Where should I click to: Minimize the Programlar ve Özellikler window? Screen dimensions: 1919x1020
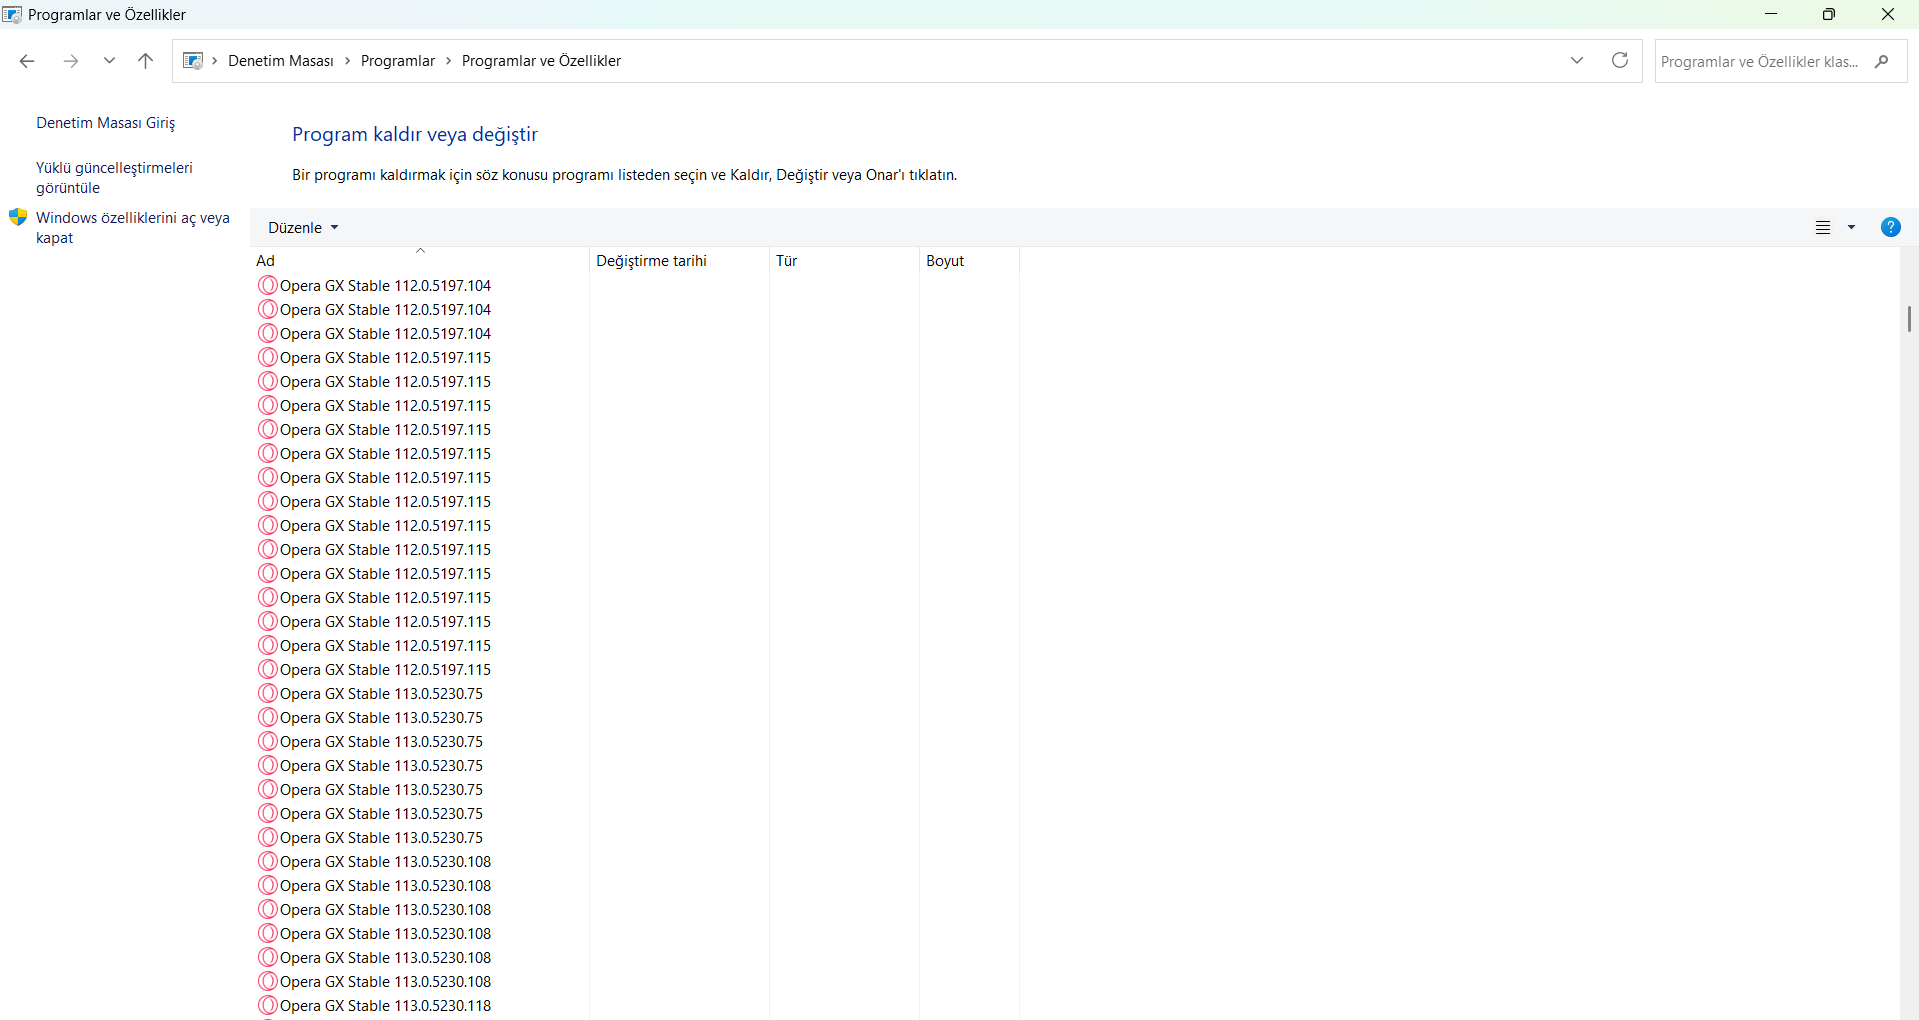[x=1771, y=14]
